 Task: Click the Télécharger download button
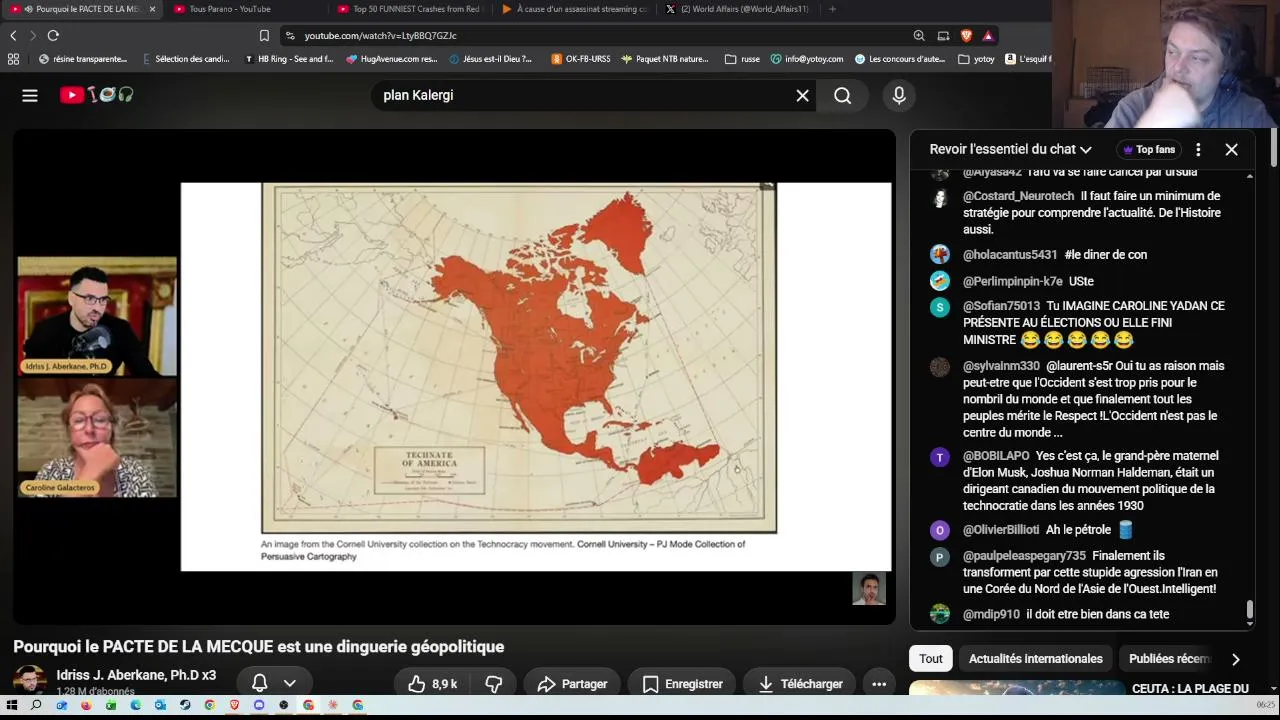click(799, 684)
